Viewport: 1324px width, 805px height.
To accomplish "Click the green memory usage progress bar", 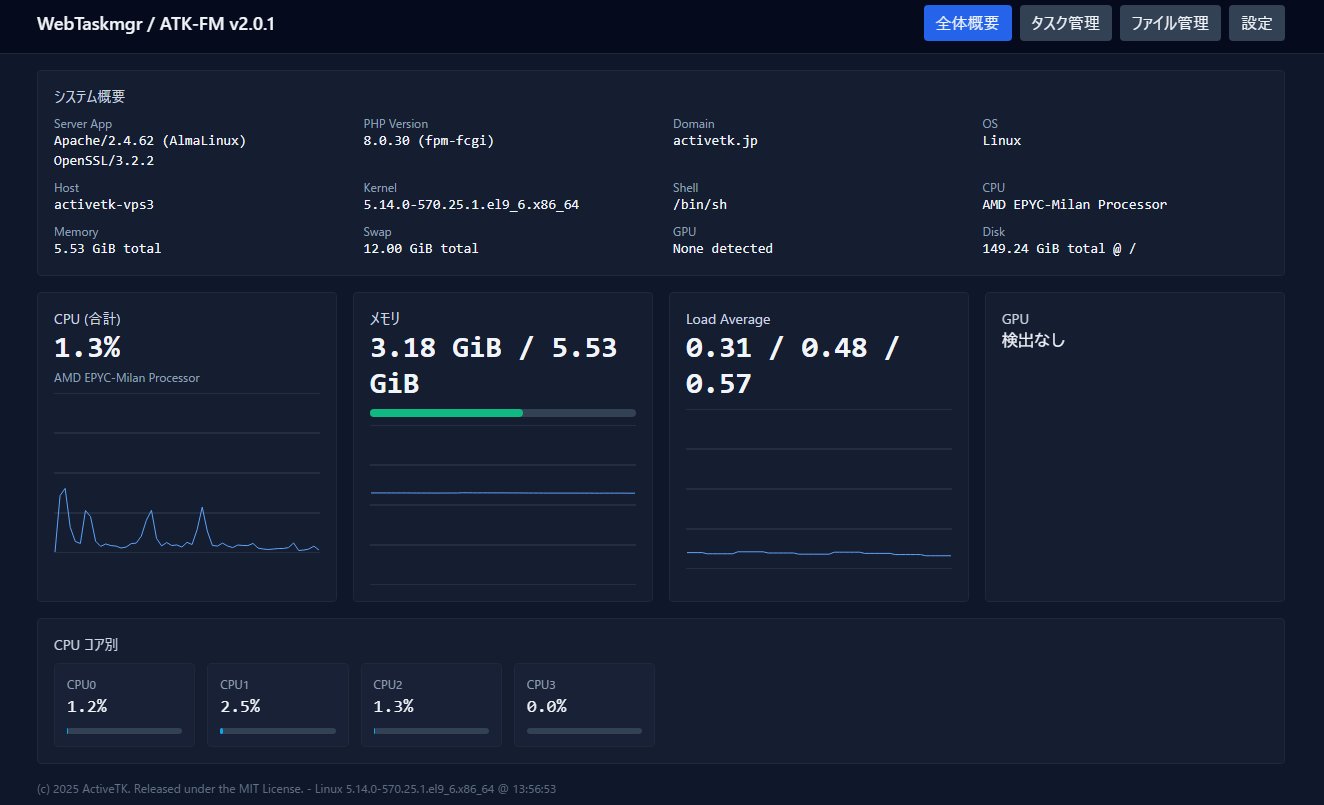I will (x=503, y=412).
